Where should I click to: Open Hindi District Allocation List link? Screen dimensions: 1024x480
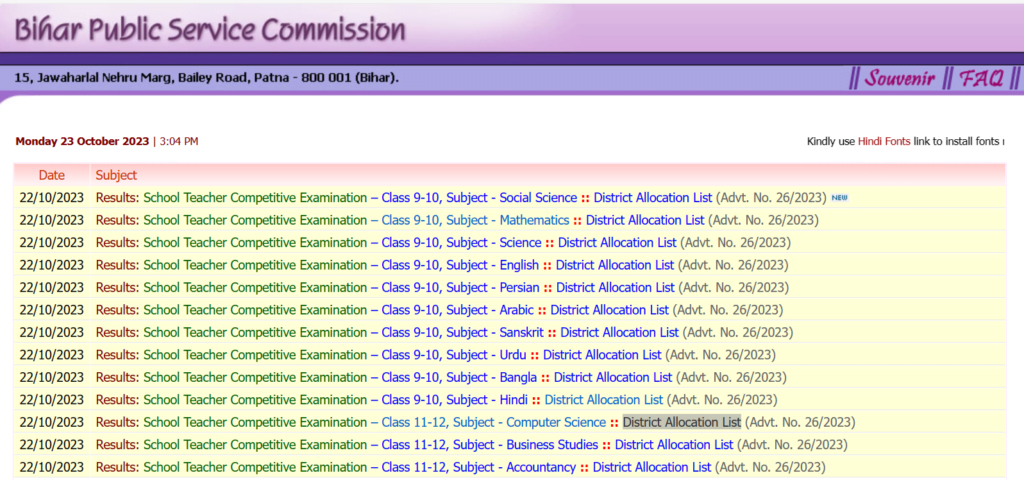click(x=603, y=400)
